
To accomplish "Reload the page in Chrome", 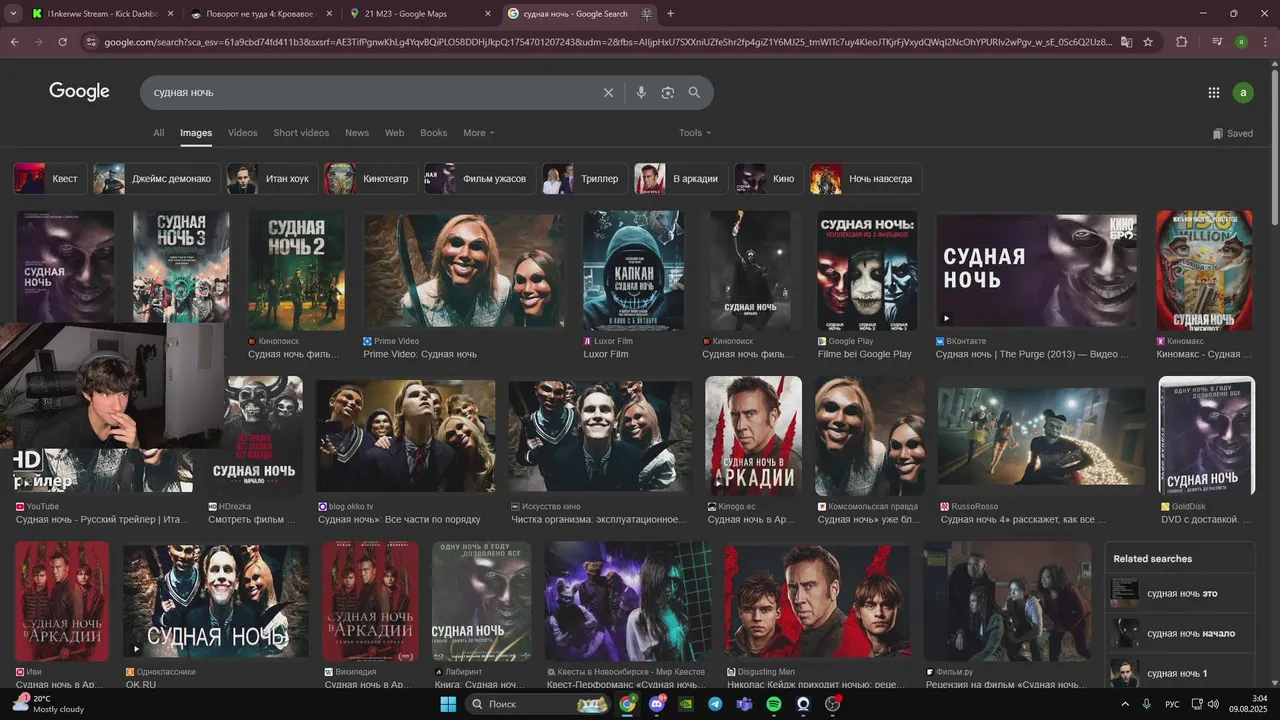I will tap(62, 42).
